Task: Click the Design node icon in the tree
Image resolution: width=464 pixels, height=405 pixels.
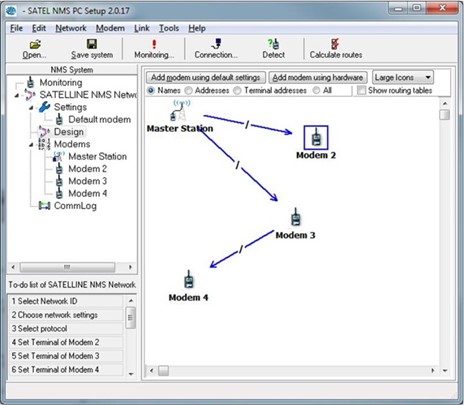Action: pyautogui.click(x=44, y=132)
